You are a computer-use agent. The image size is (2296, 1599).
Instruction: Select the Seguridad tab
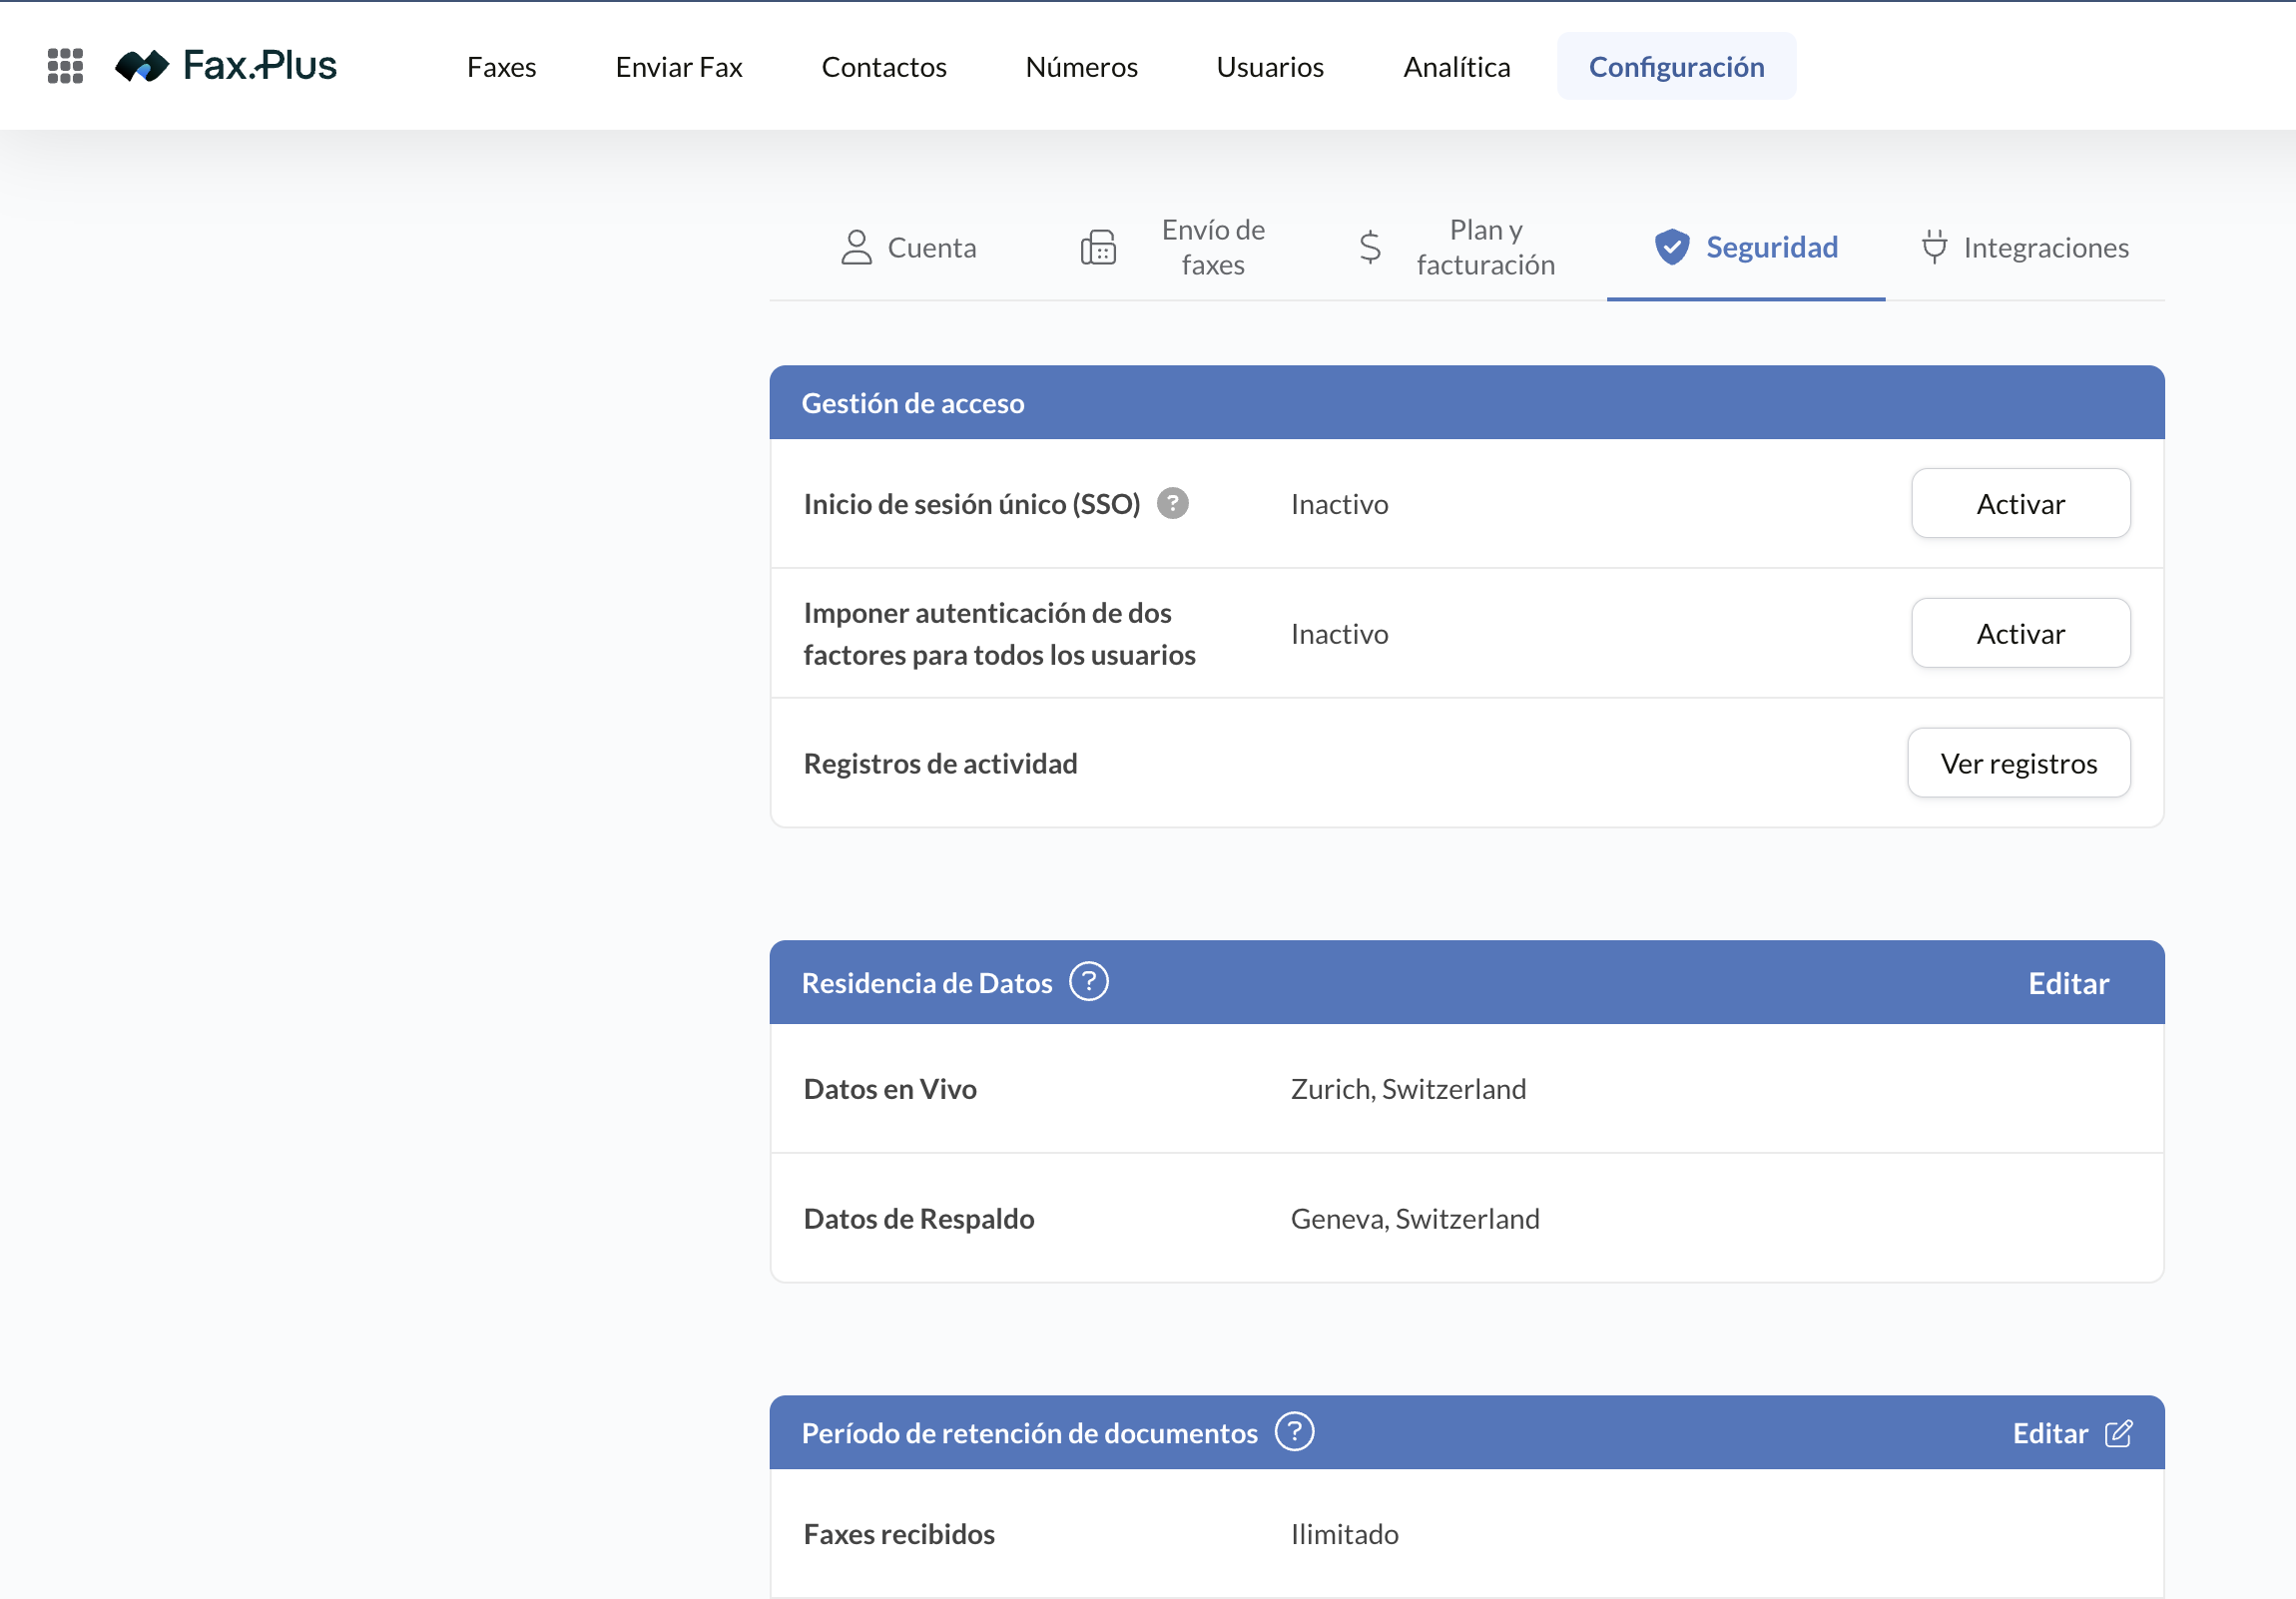point(1746,247)
